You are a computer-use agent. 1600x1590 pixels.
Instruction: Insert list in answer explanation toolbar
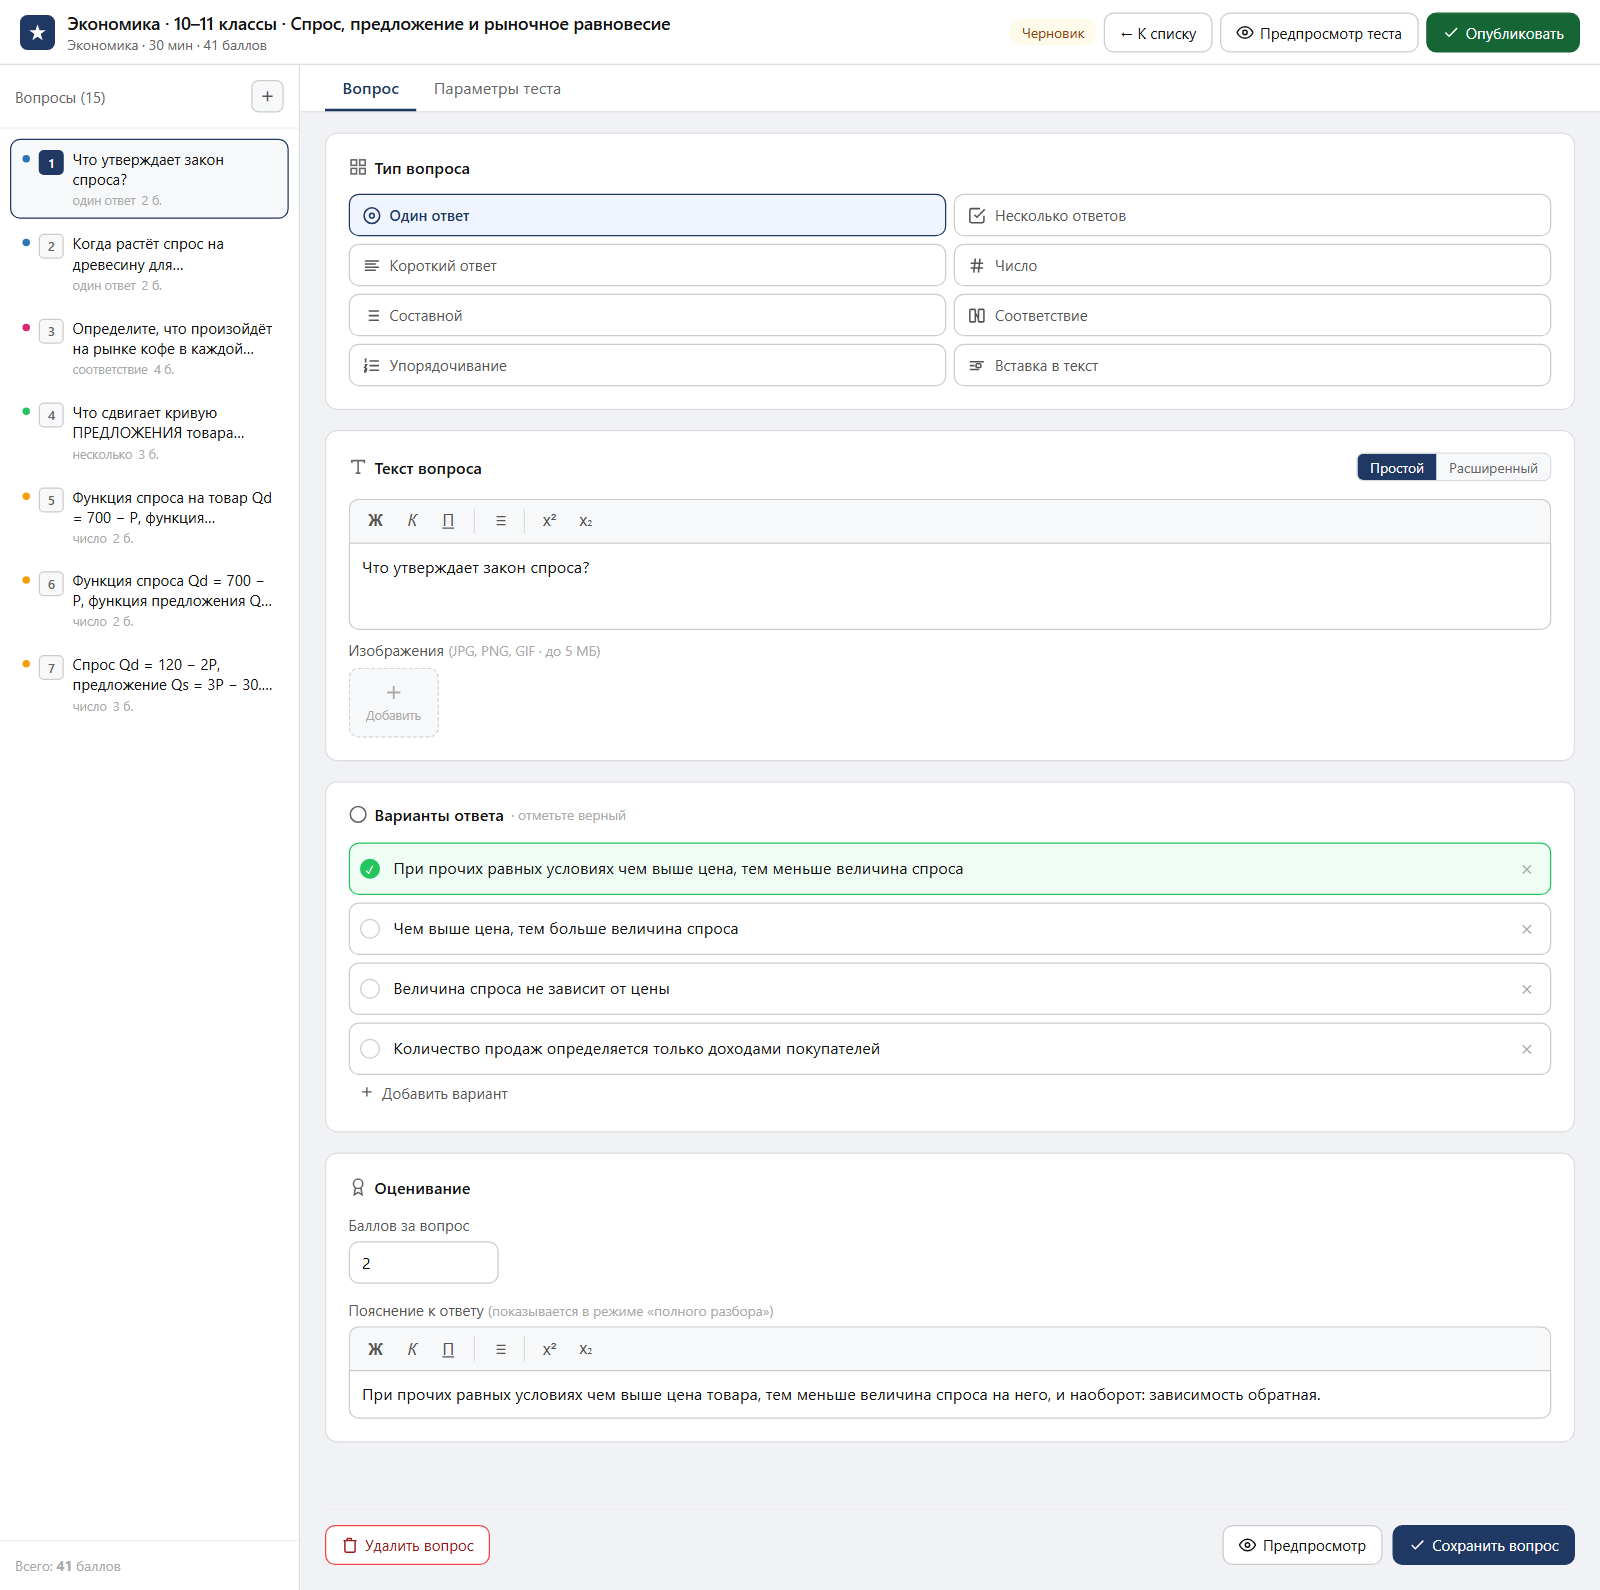pos(501,1349)
